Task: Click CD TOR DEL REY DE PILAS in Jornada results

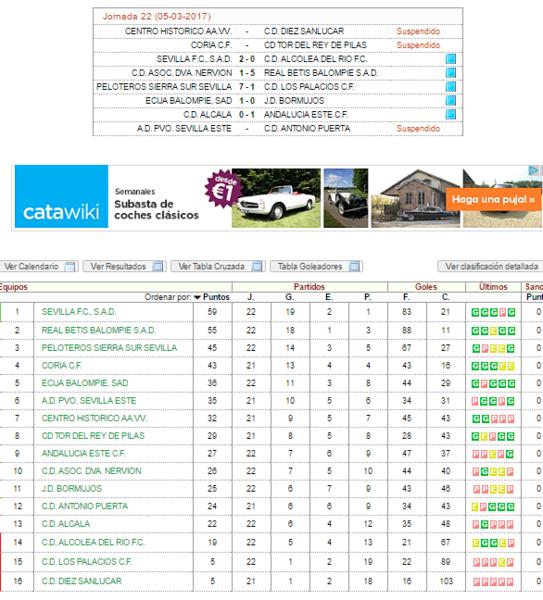Action: pyautogui.click(x=315, y=45)
